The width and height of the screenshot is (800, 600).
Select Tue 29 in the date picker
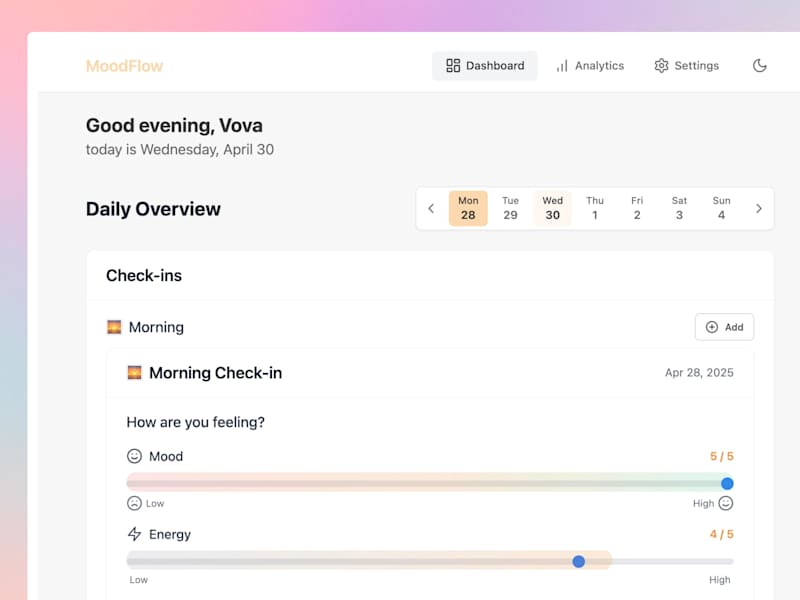coord(510,208)
